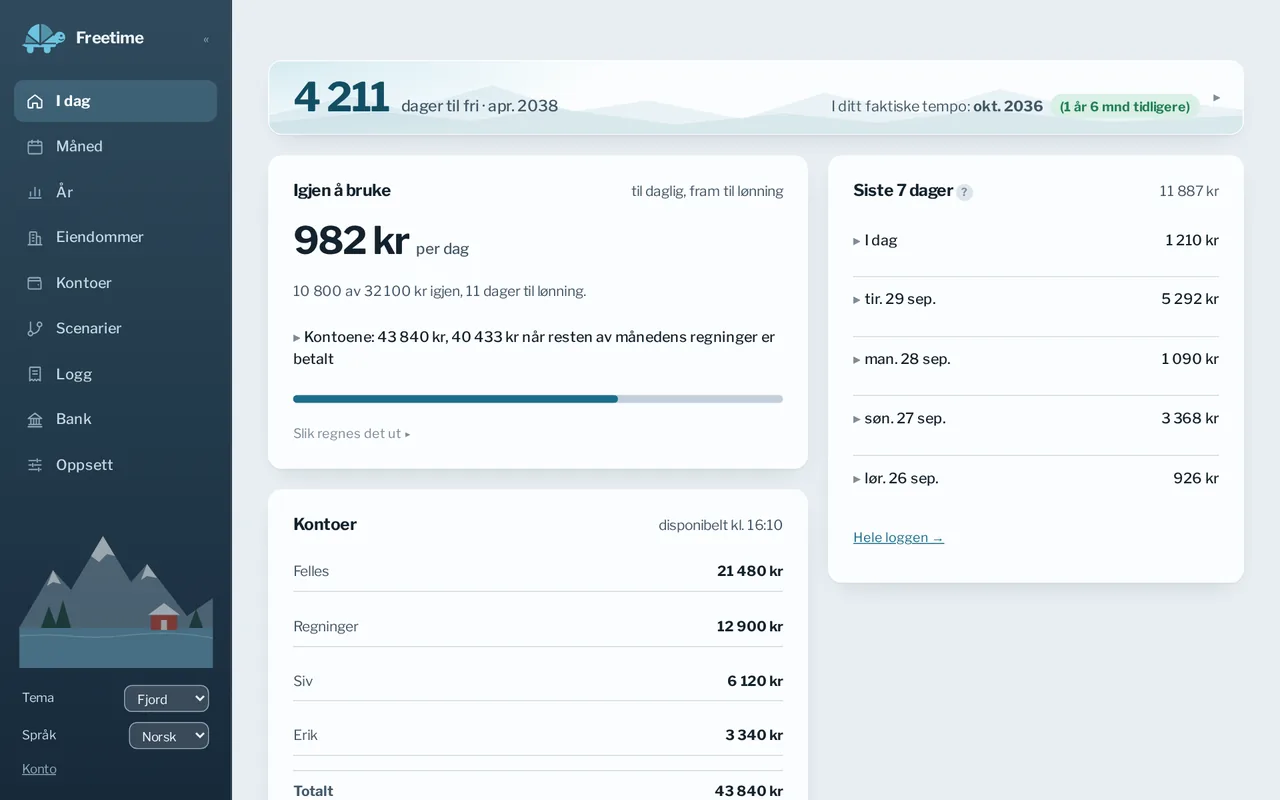
Task: Open Kontoer via its card icon
Action: pos(35,283)
